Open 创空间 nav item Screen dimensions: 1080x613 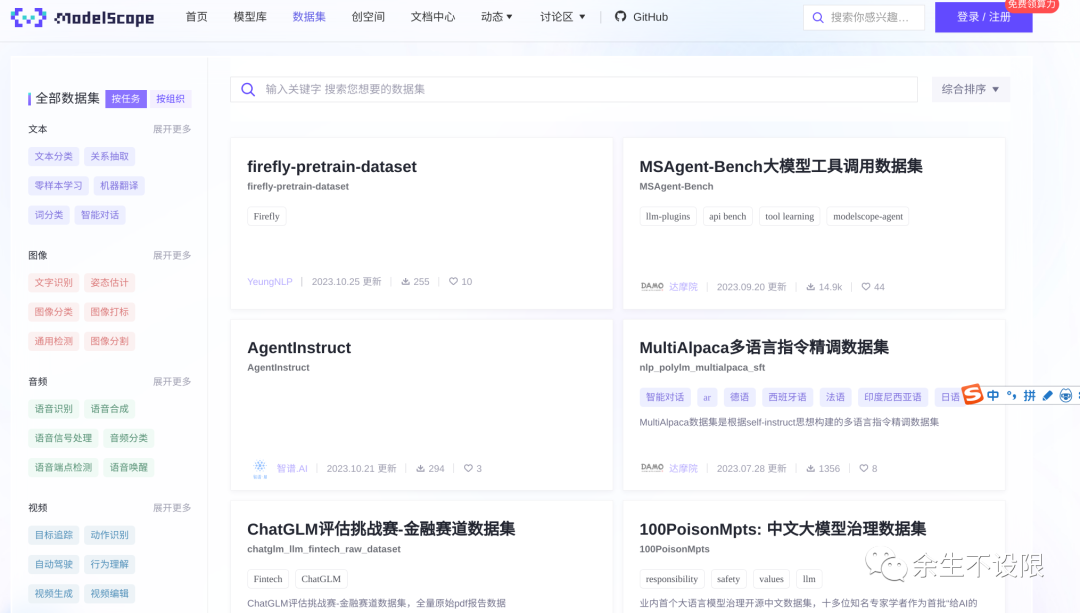[x=368, y=17]
